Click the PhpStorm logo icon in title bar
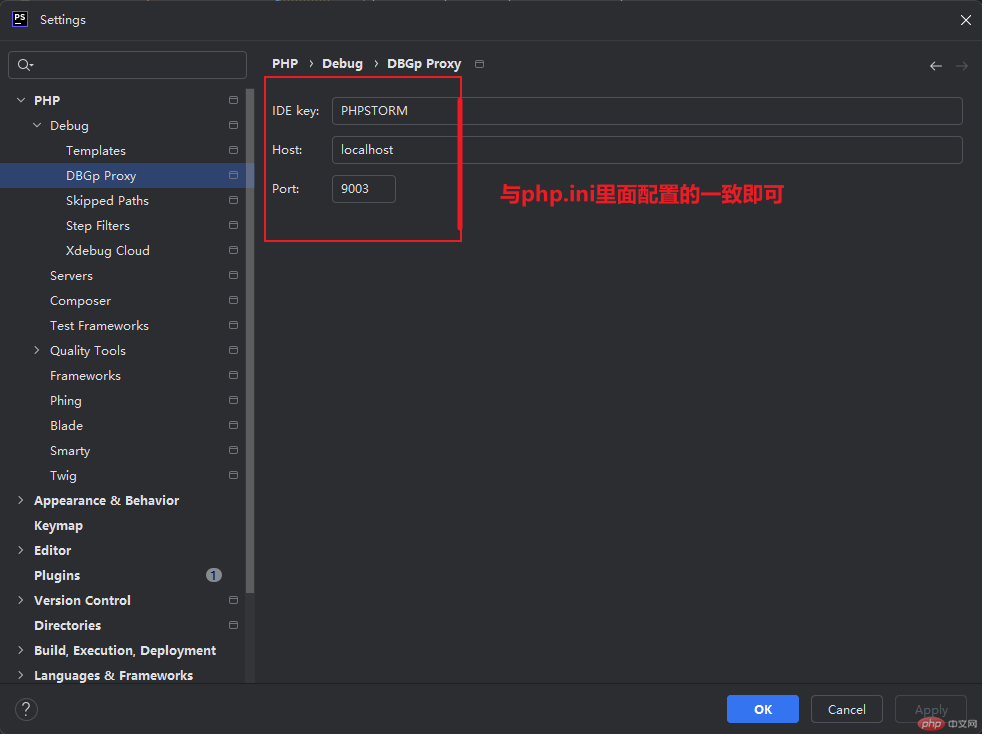Viewport: 982px width, 734px height. pos(20,19)
